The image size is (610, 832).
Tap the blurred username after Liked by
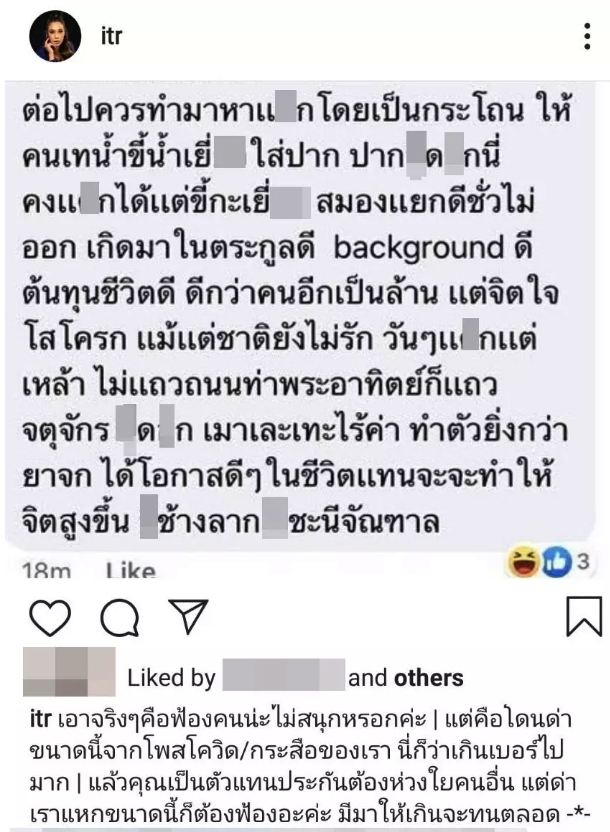(284, 675)
